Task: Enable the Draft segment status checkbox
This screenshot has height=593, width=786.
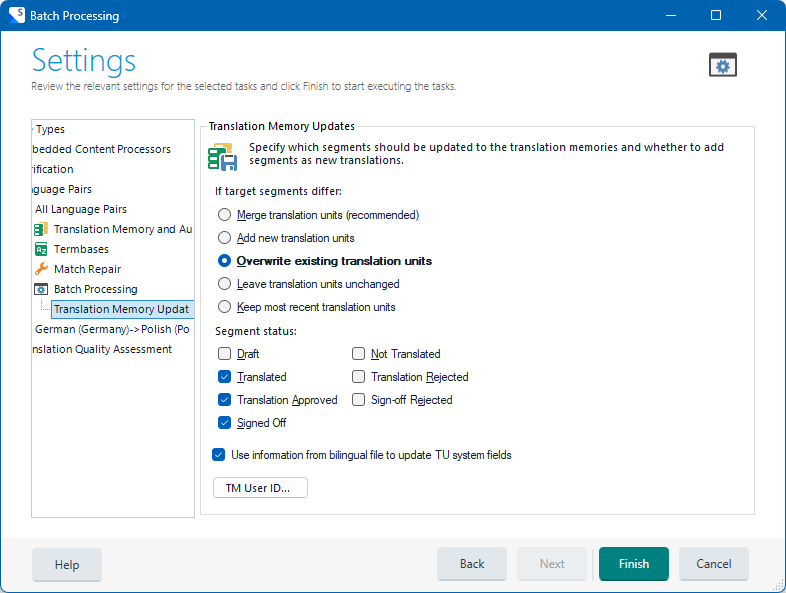Action: [225, 354]
